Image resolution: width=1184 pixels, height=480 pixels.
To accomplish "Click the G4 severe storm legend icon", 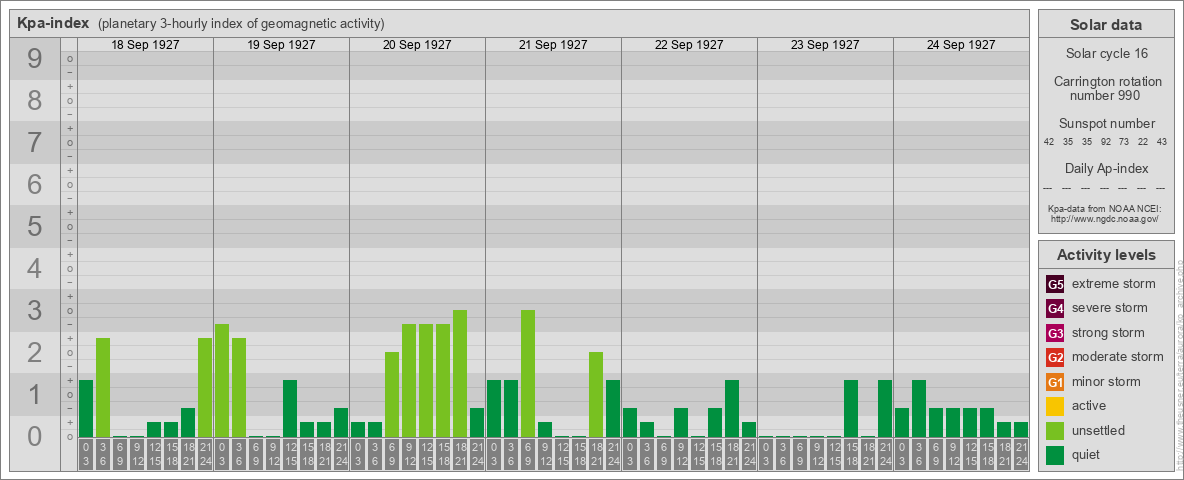I will 1055,308.
